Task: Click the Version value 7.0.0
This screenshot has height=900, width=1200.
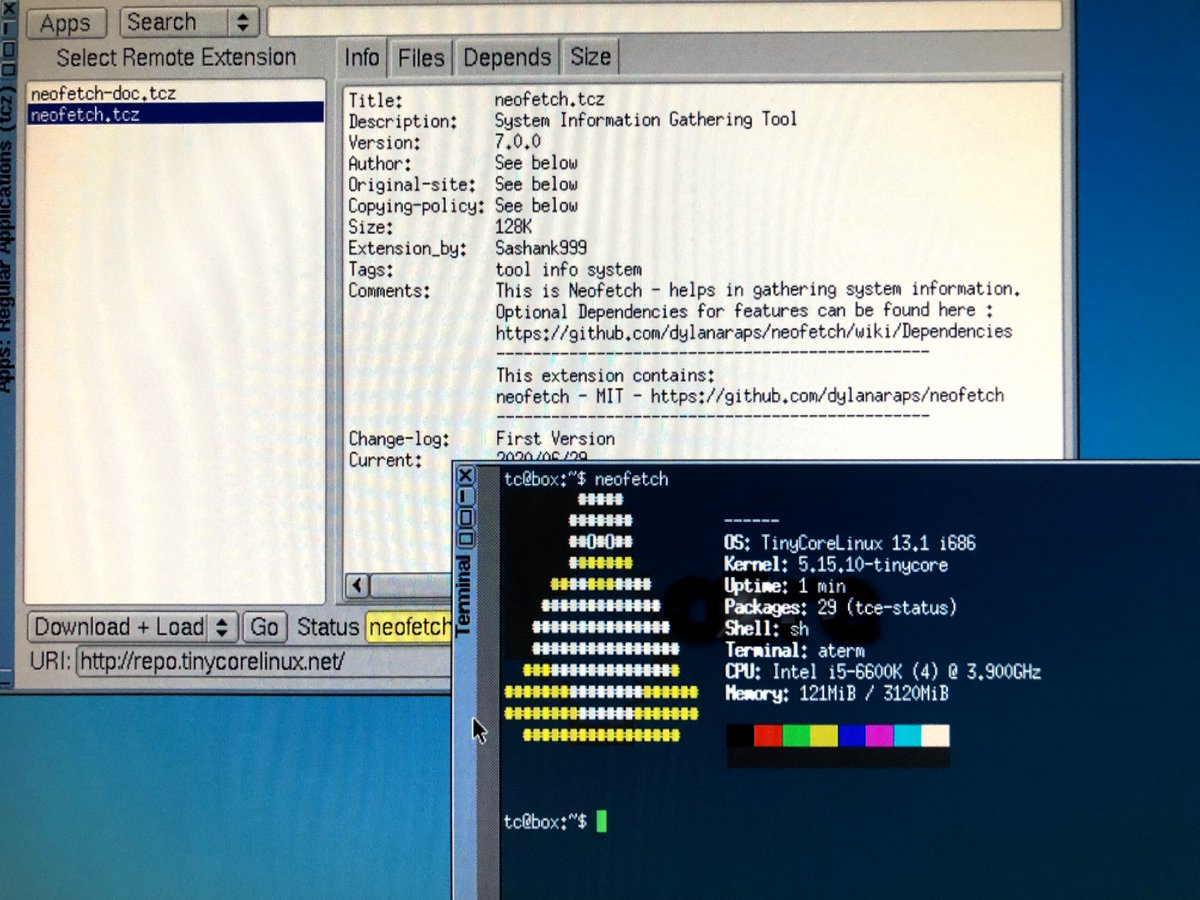Action: [x=518, y=142]
